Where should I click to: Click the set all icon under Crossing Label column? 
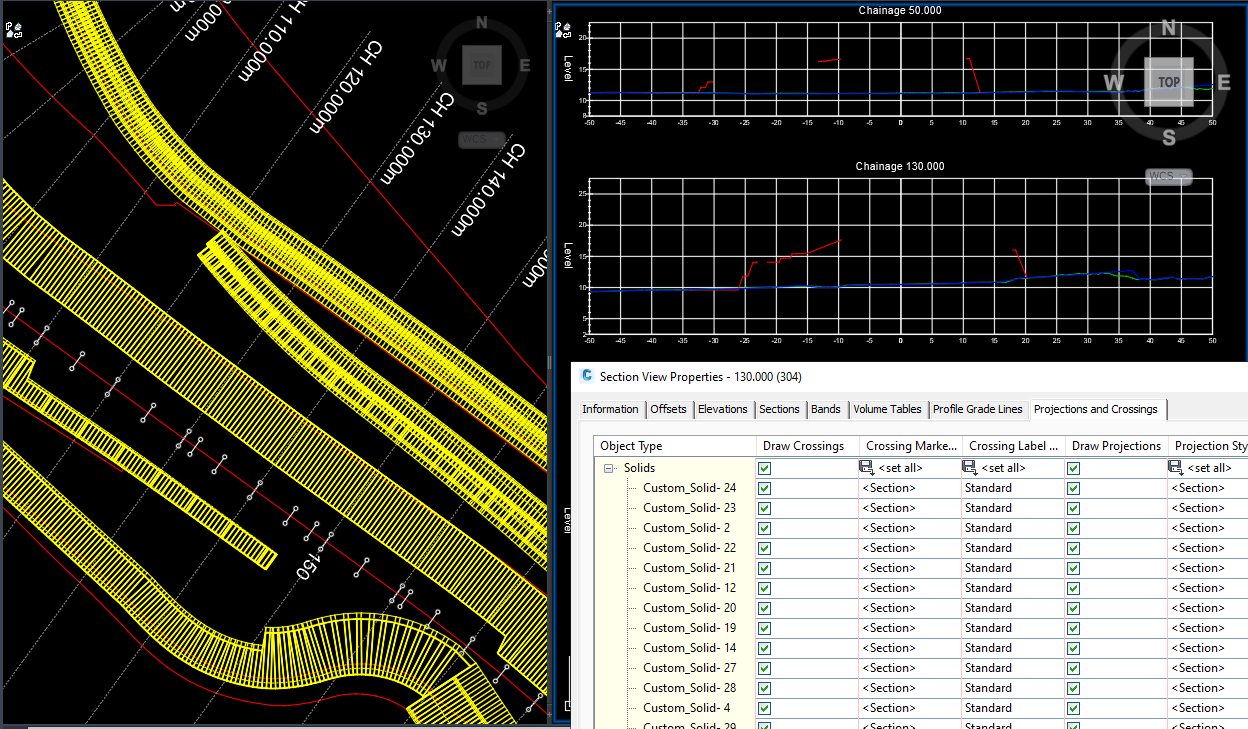[969, 467]
